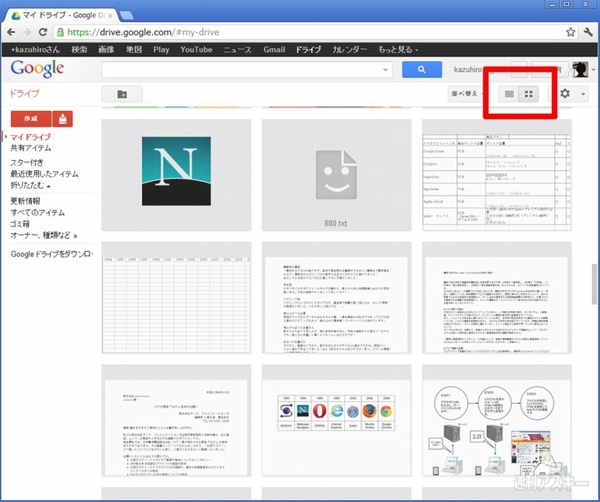Open the 並べ替え sort dropdown

point(466,94)
